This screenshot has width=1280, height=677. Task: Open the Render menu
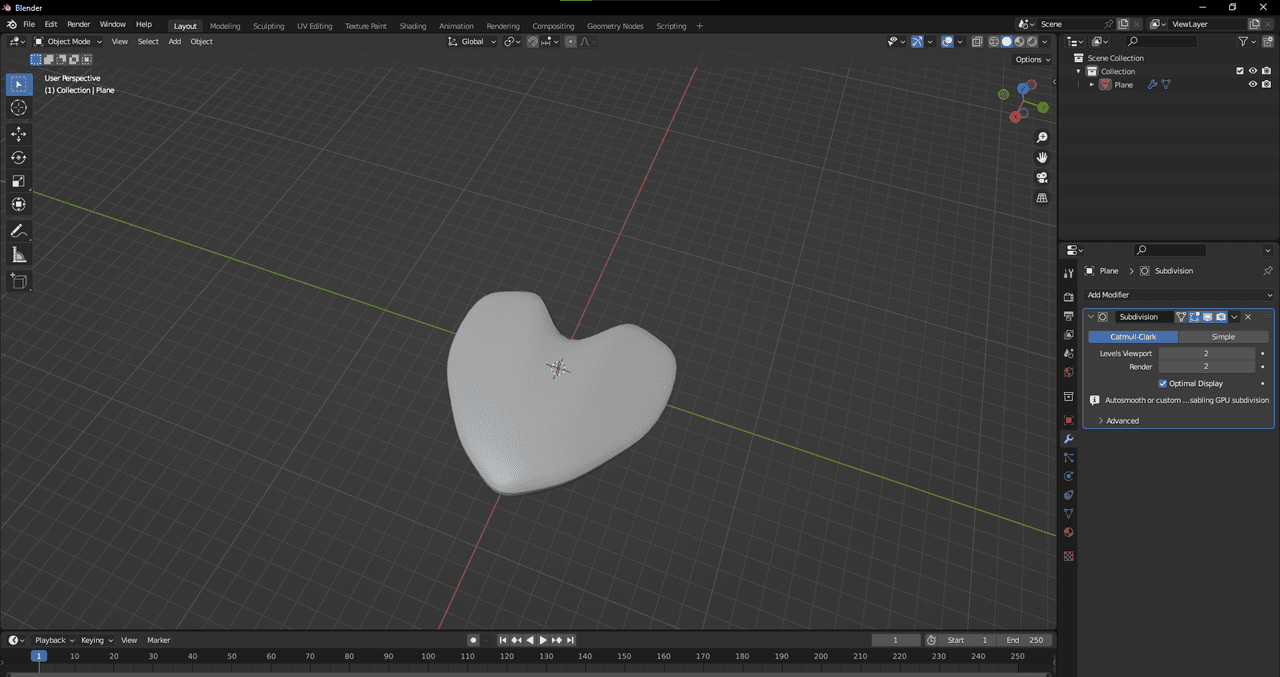pos(79,24)
